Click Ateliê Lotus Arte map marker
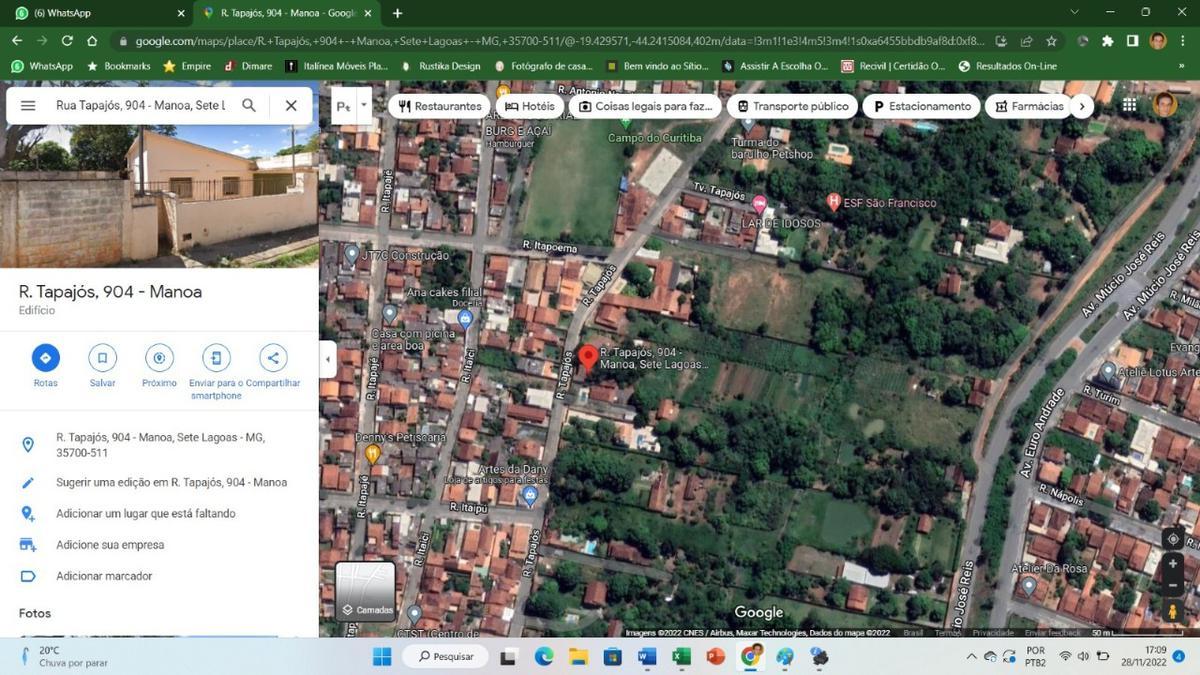 pyautogui.click(x=1108, y=372)
